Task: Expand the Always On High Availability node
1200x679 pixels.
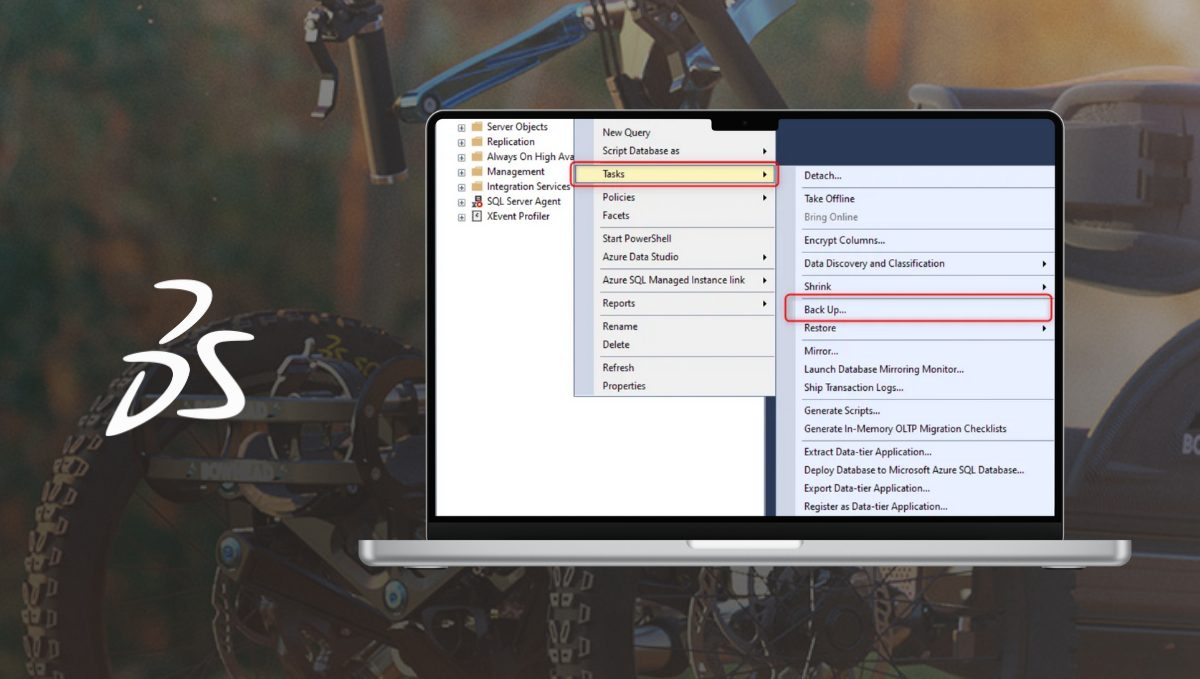Action: tap(462, 157)
